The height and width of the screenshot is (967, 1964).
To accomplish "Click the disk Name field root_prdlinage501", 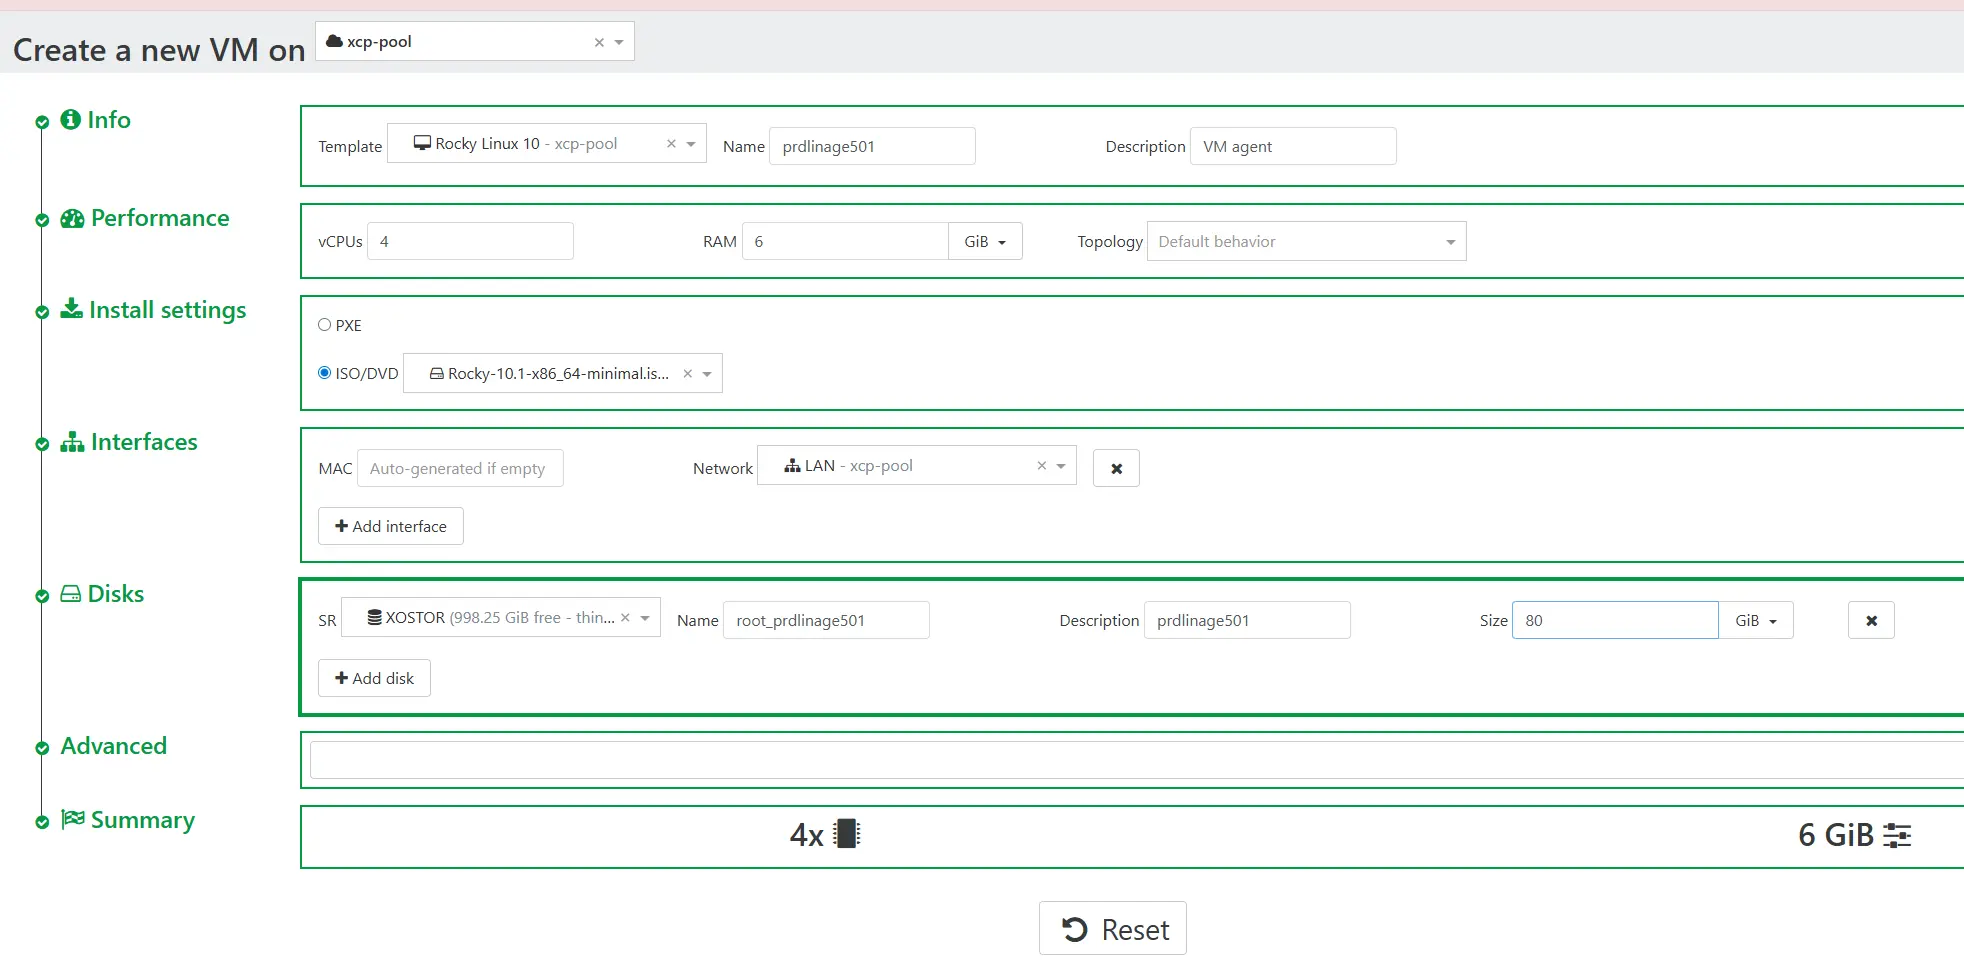I will point(826,620).
